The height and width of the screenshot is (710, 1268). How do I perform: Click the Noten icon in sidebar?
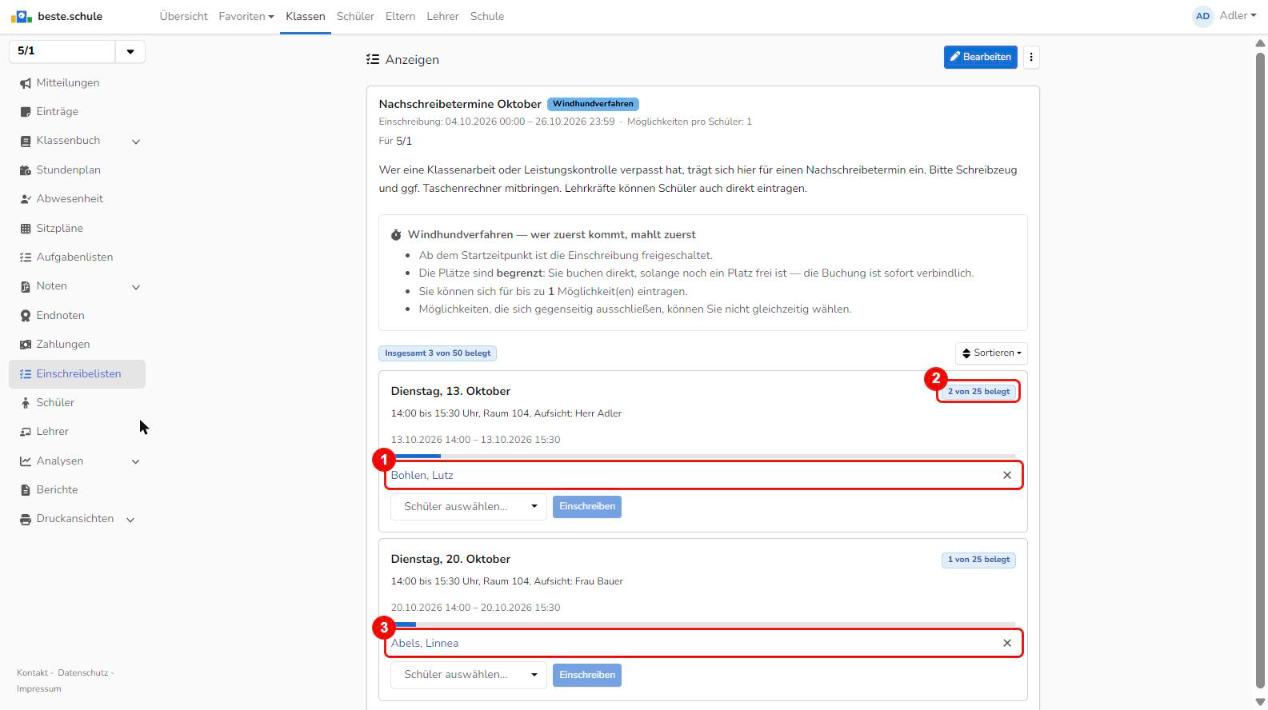[24, 287]
